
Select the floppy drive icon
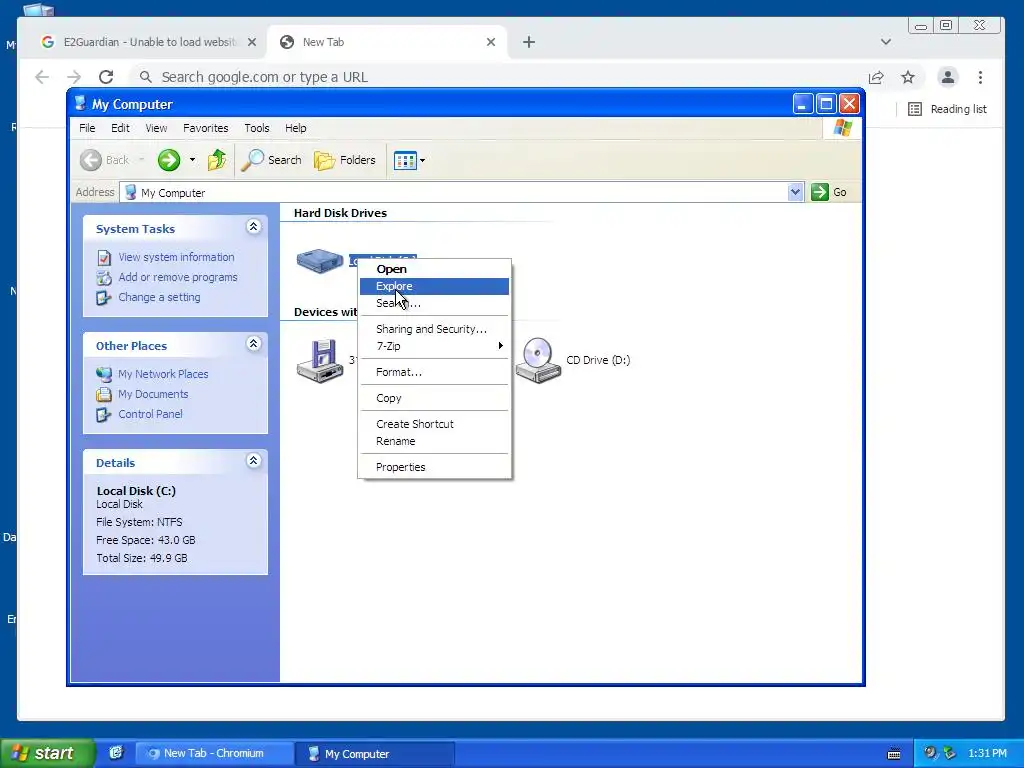[x=320, y=360]
